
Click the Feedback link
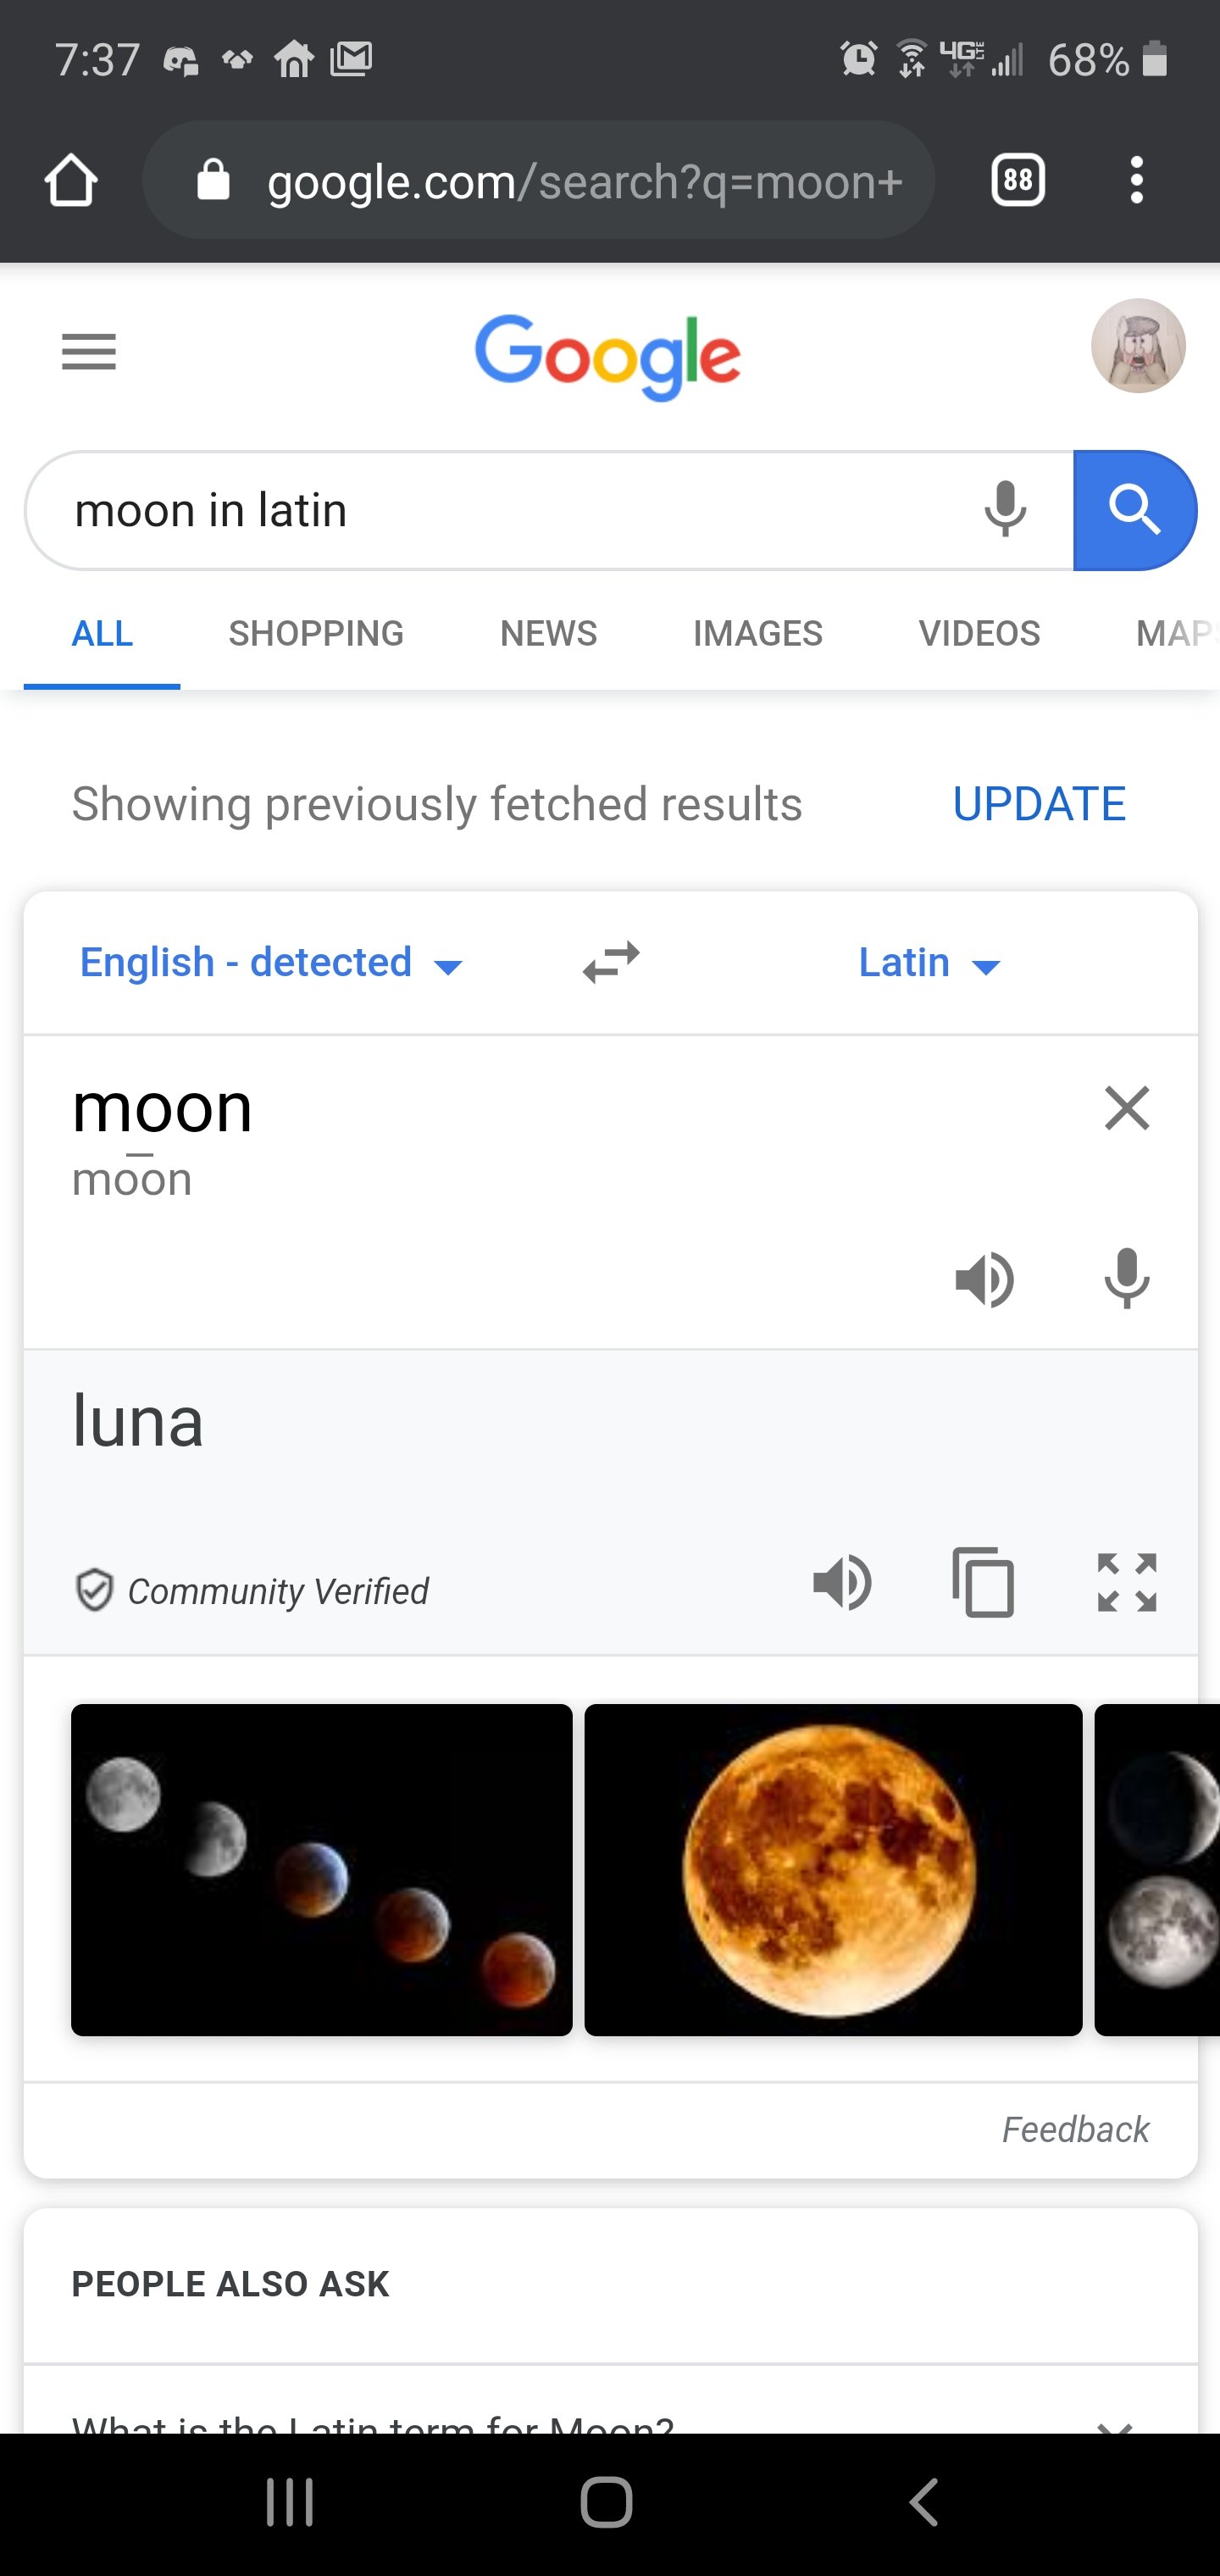coord(1075,2130)
